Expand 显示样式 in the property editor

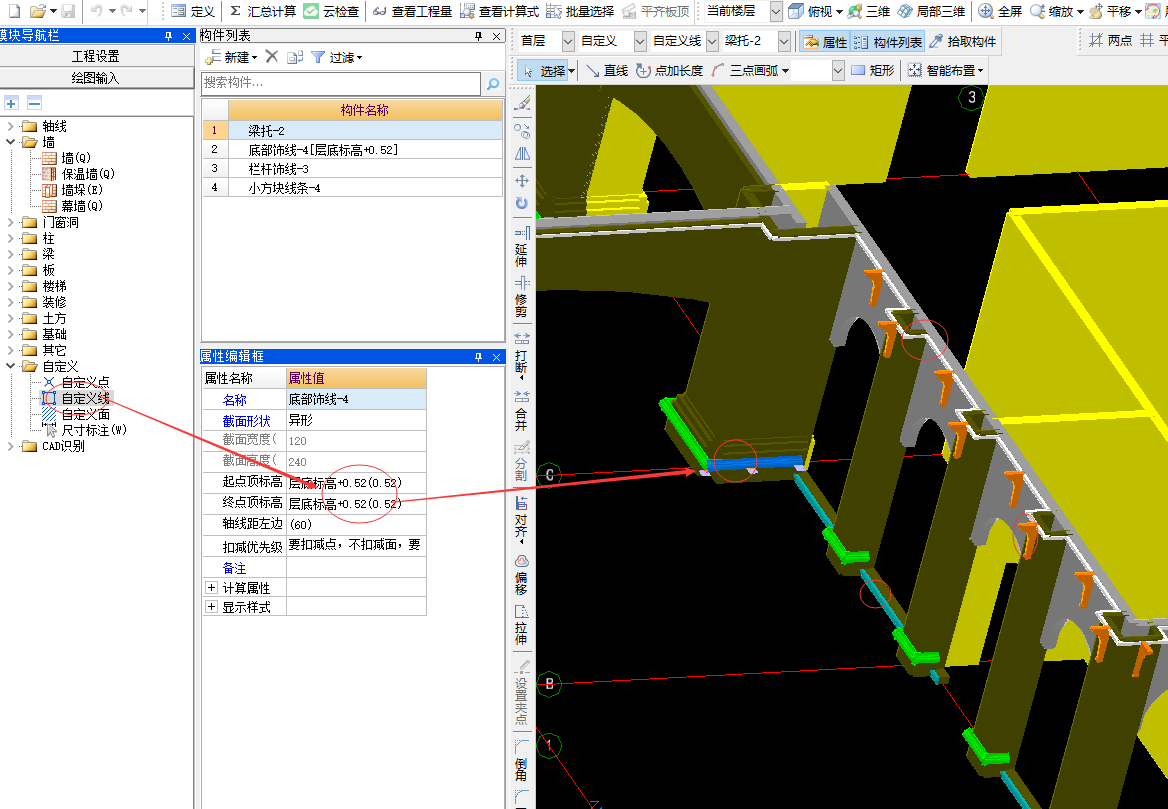pos(212,607)
